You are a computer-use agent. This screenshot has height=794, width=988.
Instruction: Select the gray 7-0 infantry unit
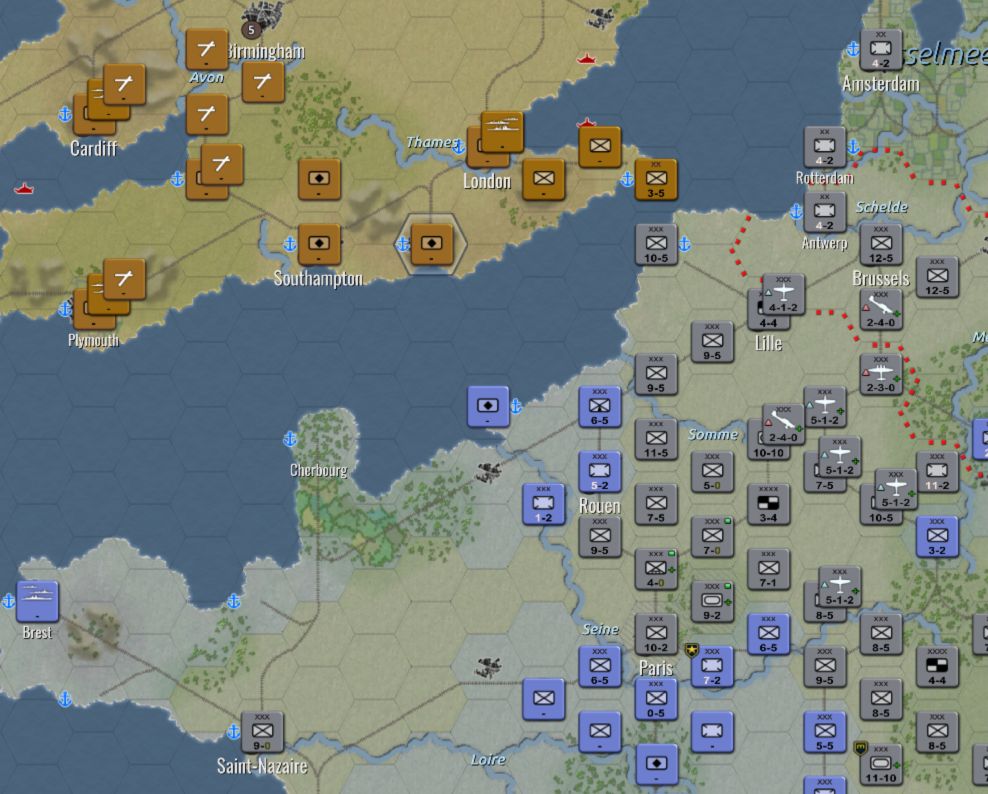click(x=712, y=538)
